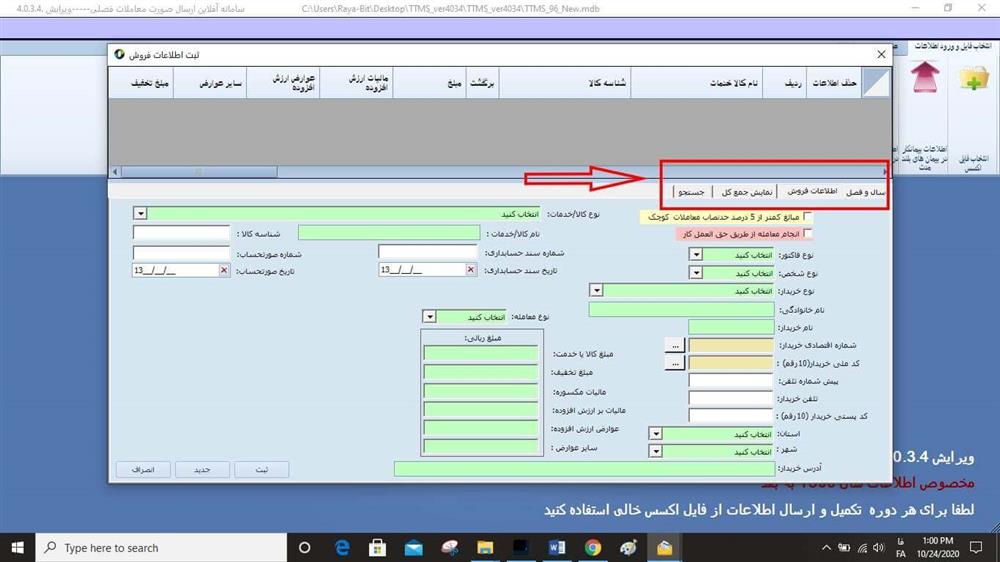Click the برگشت column header
Screen dimensions: 1000x562
pyautogui.click(x=482, y=83)
